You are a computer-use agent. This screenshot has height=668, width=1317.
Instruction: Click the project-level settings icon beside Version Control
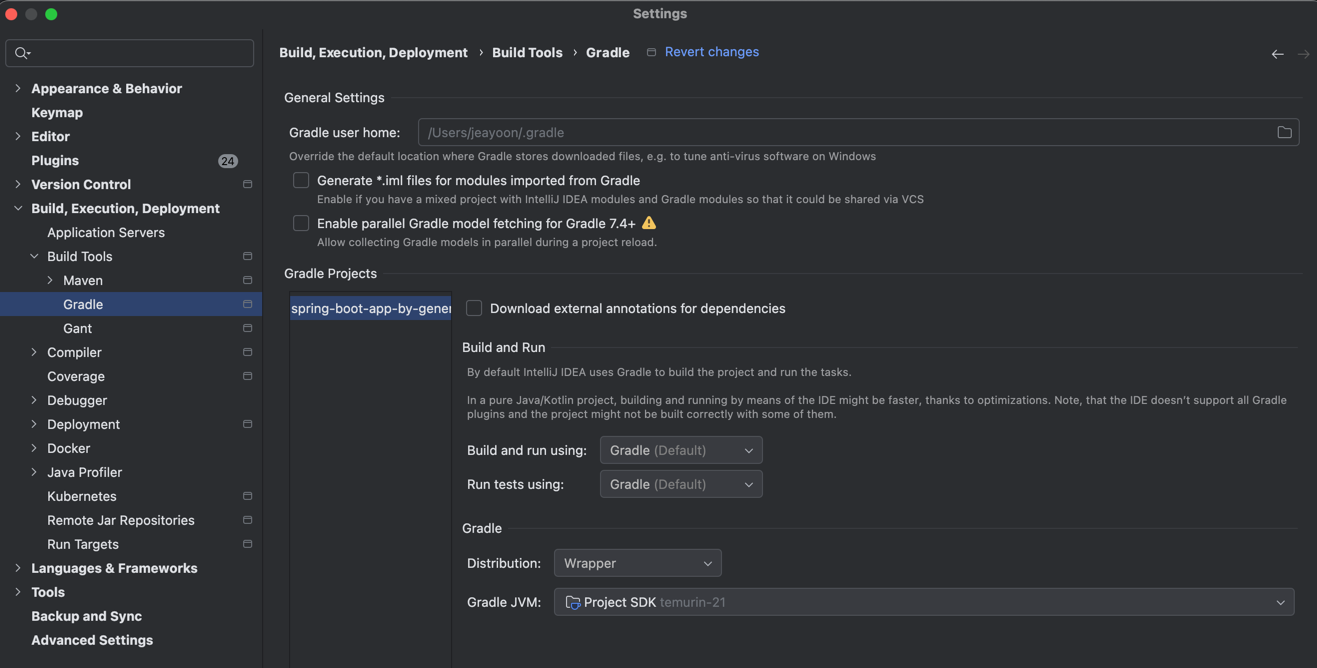click(x=247, y=185)
